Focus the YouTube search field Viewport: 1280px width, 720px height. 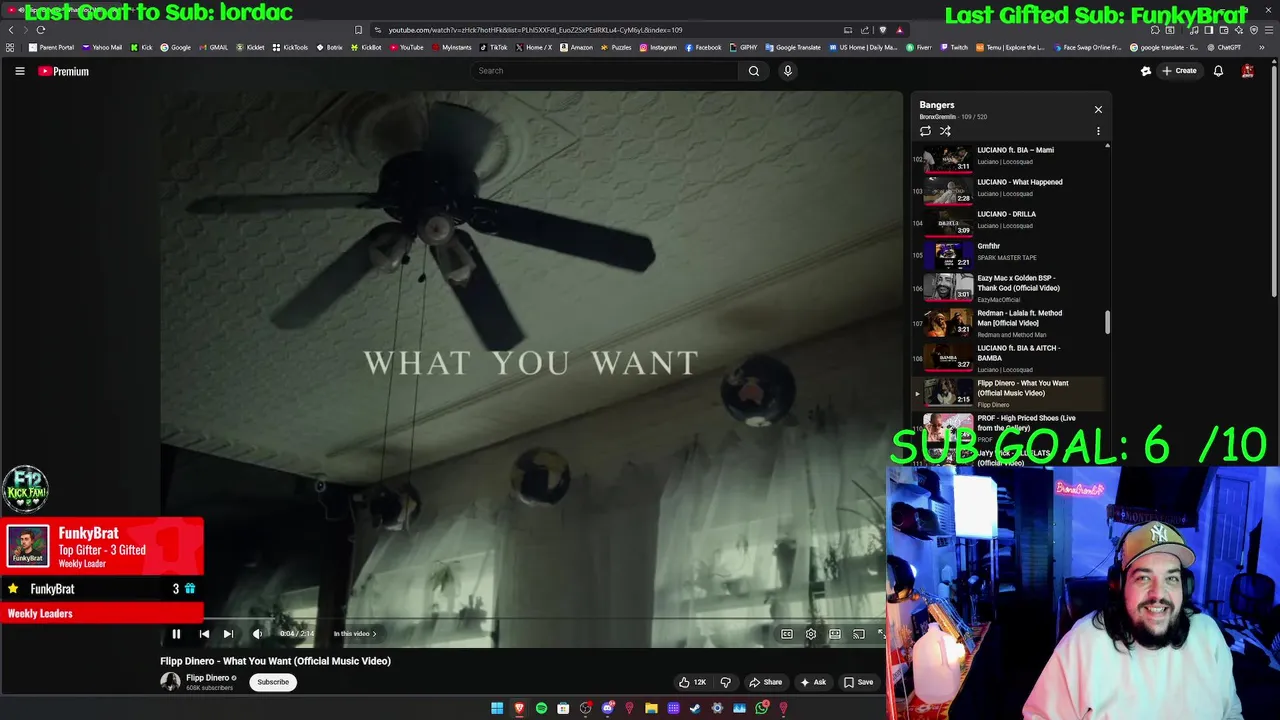605,71
